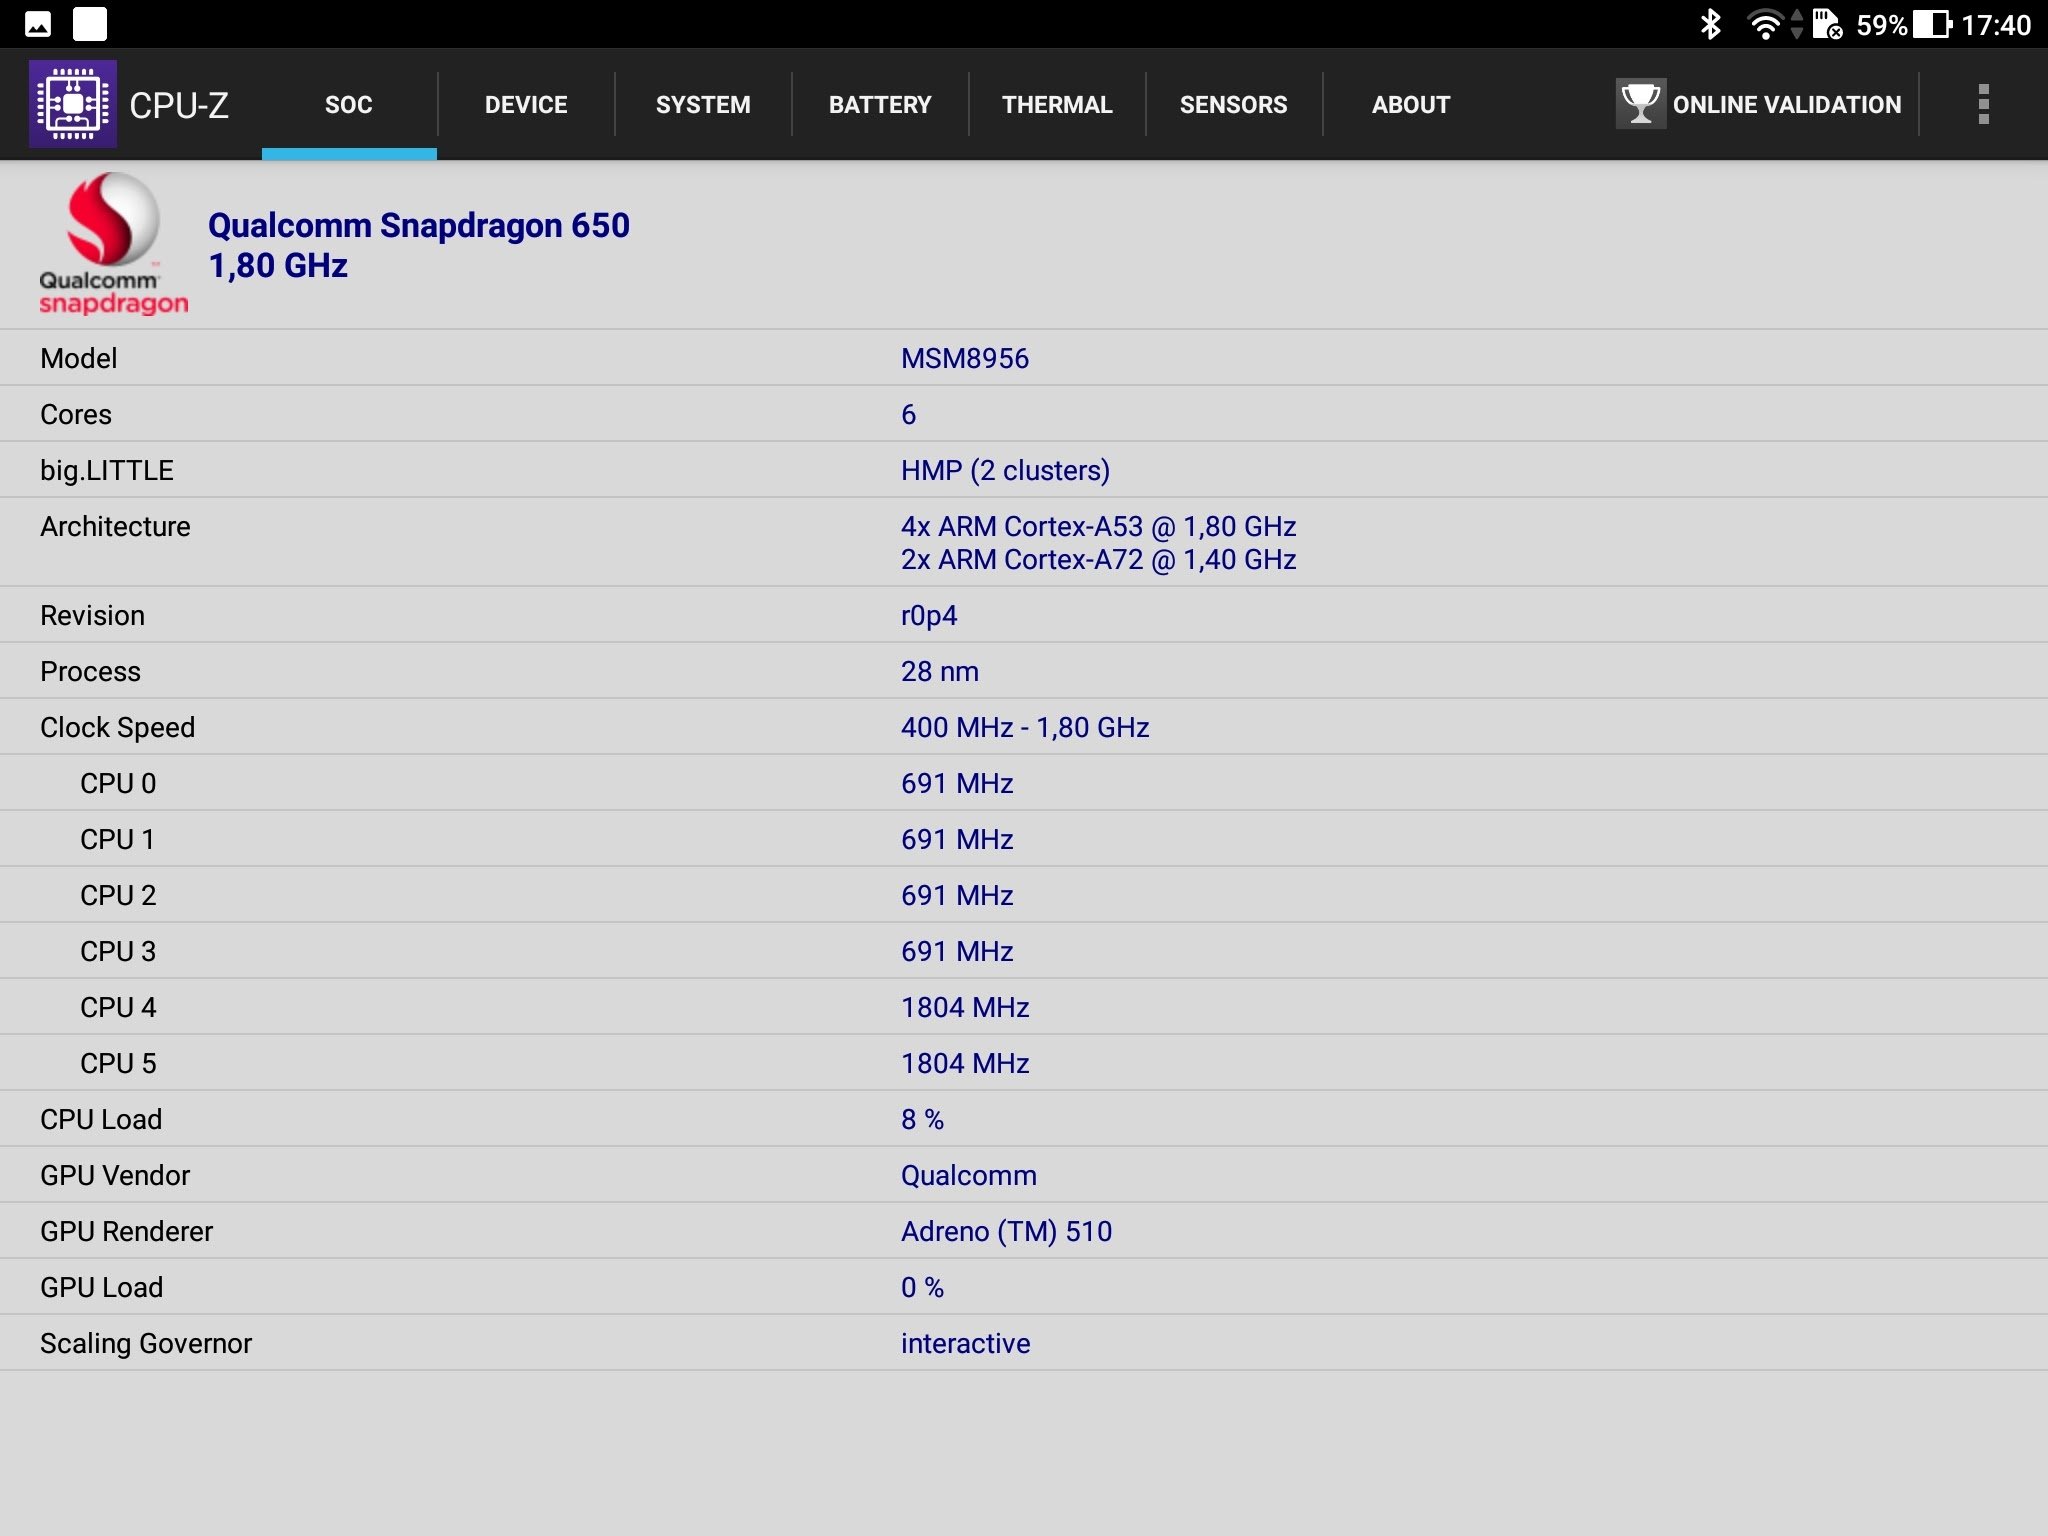Select the Cores label
Image resolution: width=2048 pixels, height=1536 pixels.
[x=76, y=414]
